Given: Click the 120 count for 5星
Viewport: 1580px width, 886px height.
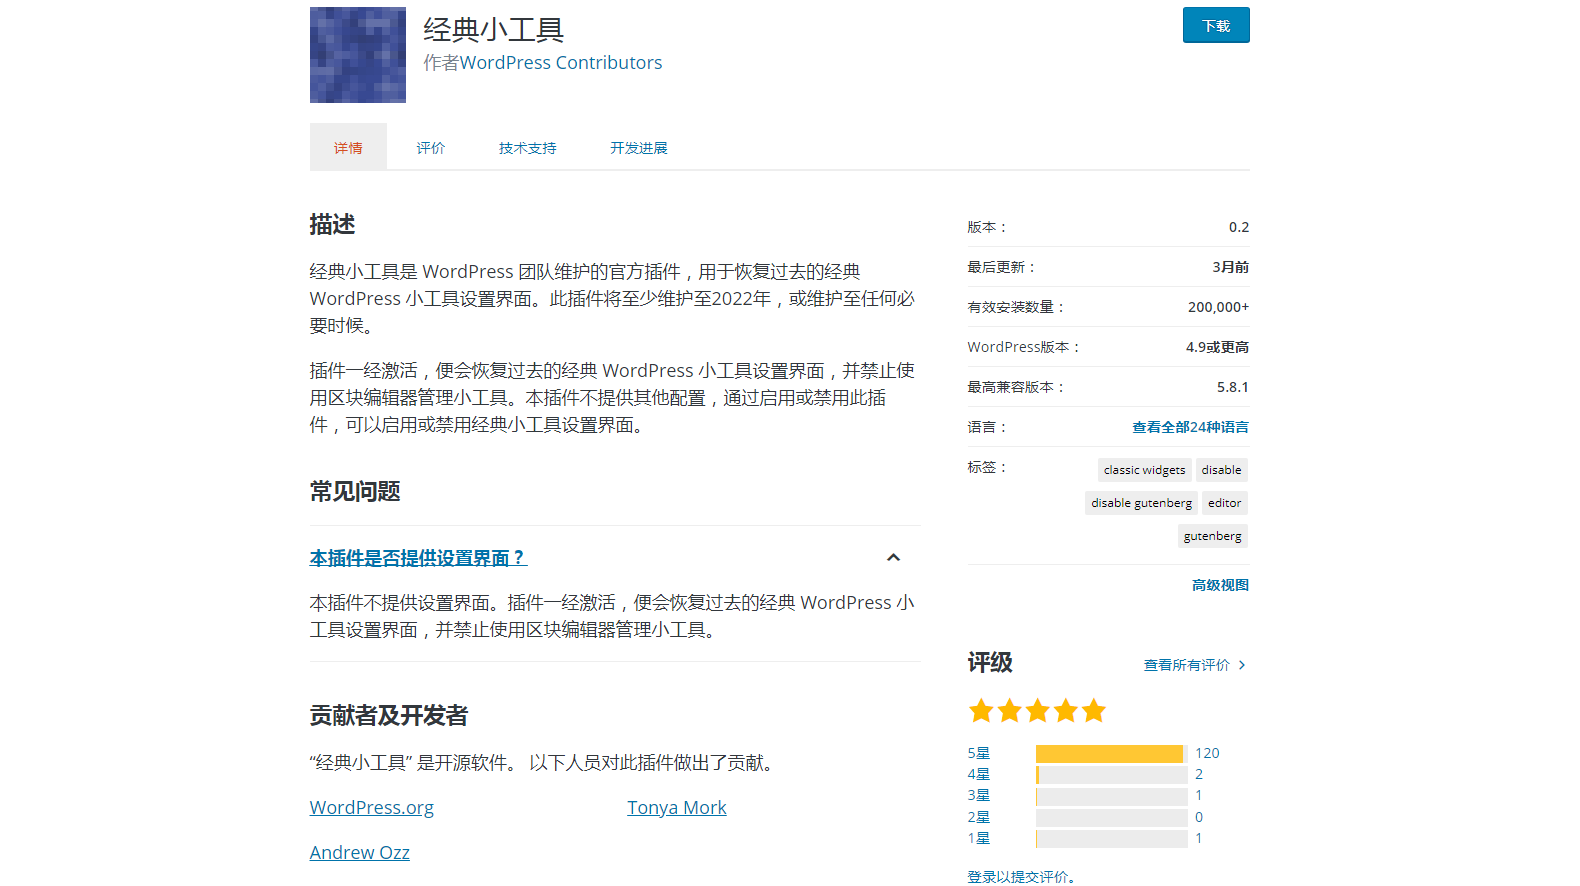Looking at the screenshot, I should [x=1207, y=753].
